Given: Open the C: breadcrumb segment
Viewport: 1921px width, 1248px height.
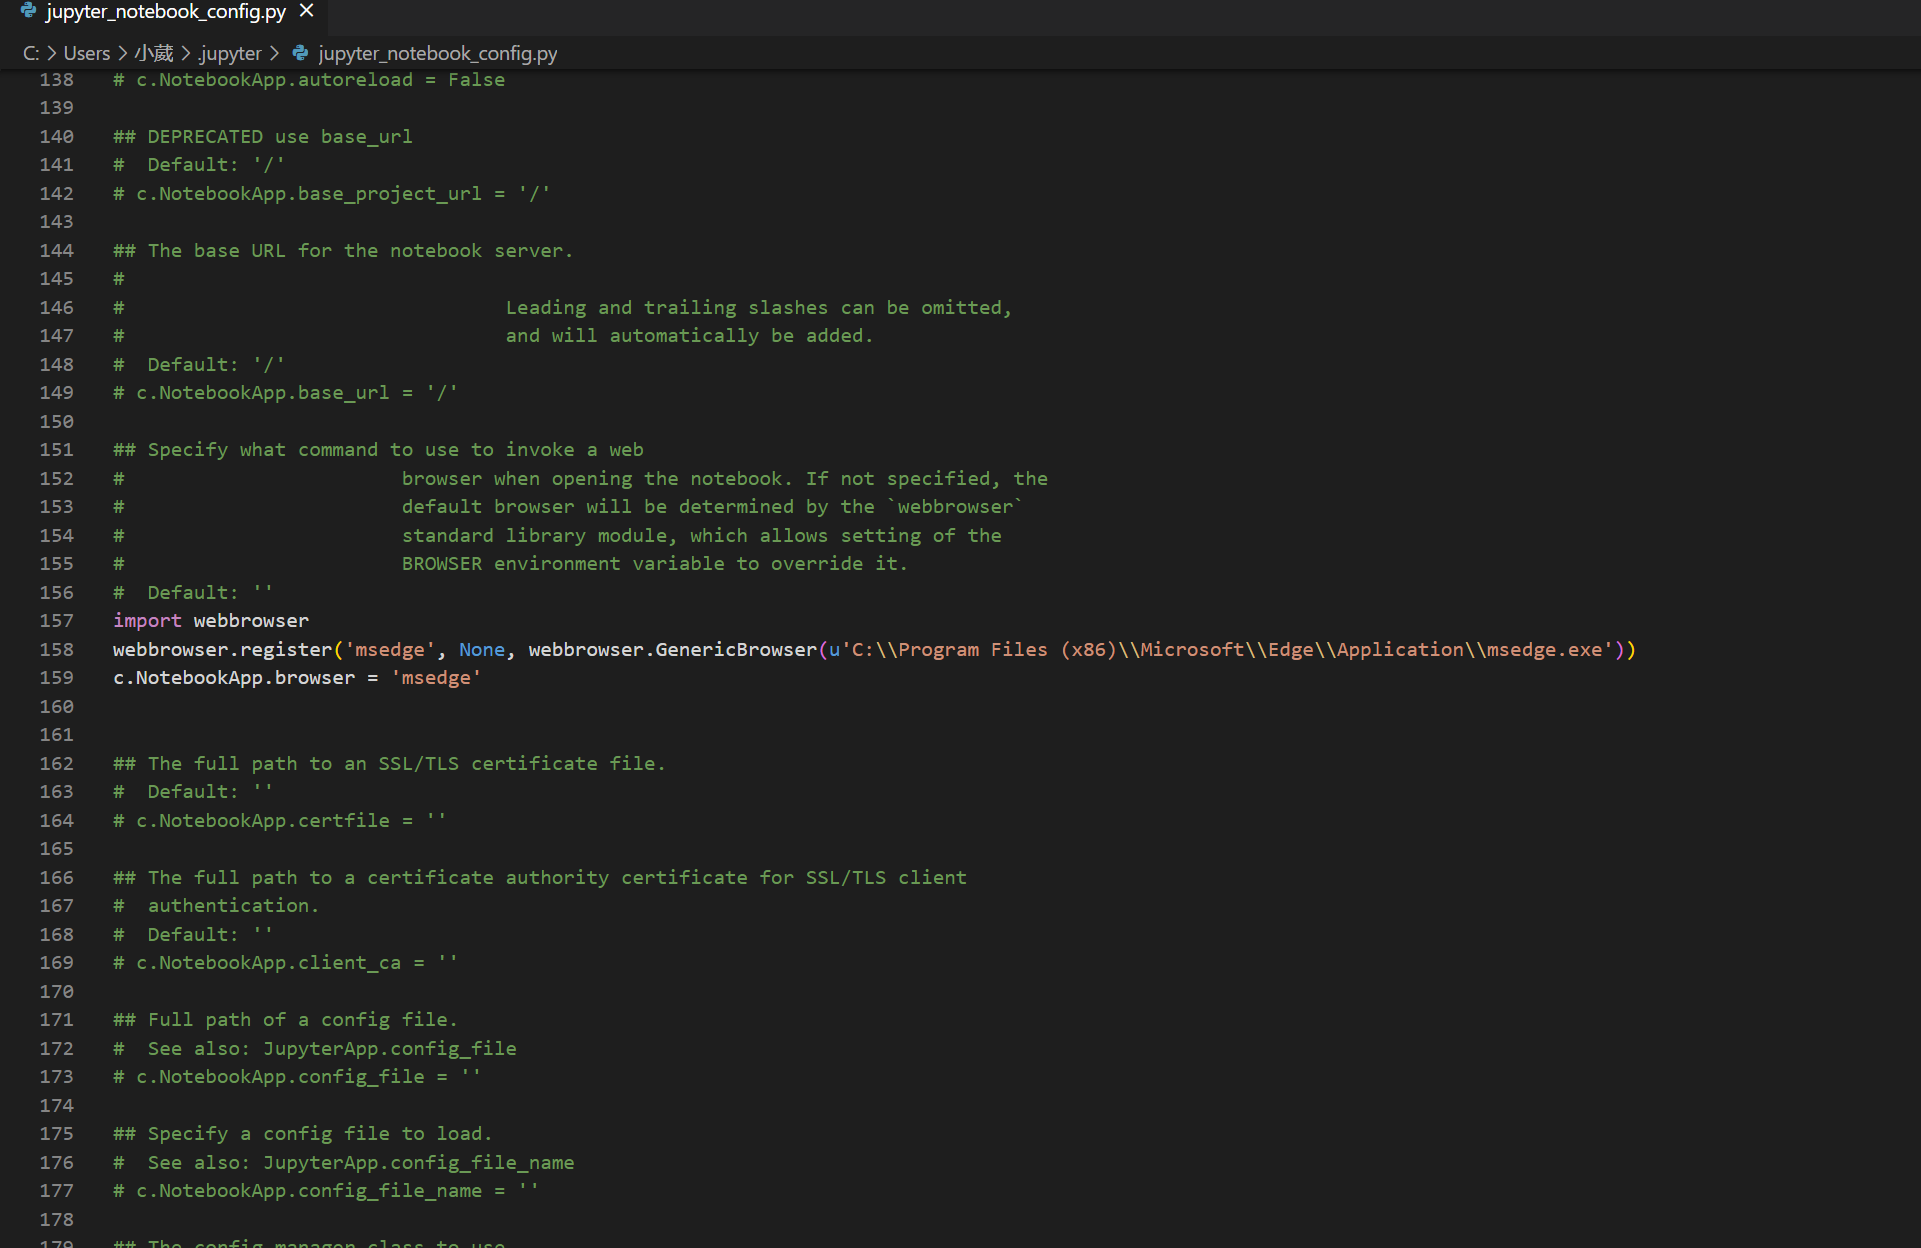Looking at the screenshot, I should pyautogui.click(x=31, y=53).
